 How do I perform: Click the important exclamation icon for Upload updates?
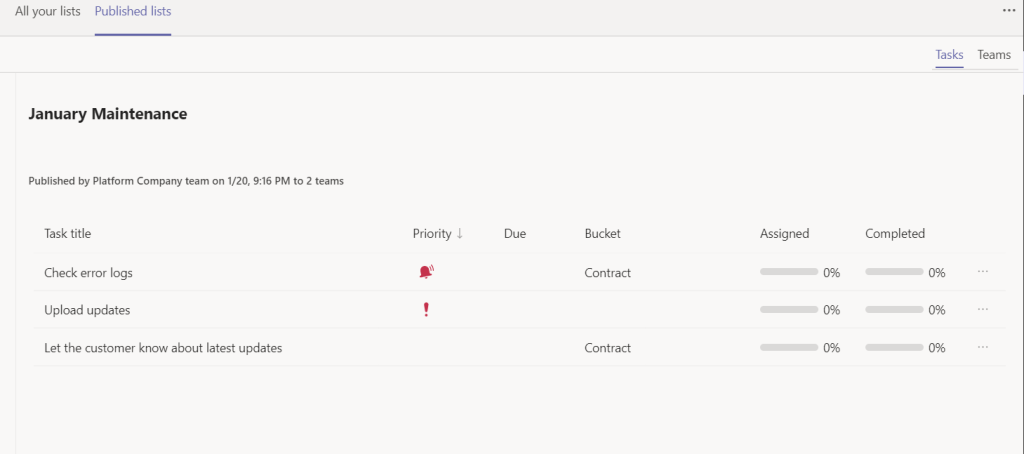click(x=426, y=310)
